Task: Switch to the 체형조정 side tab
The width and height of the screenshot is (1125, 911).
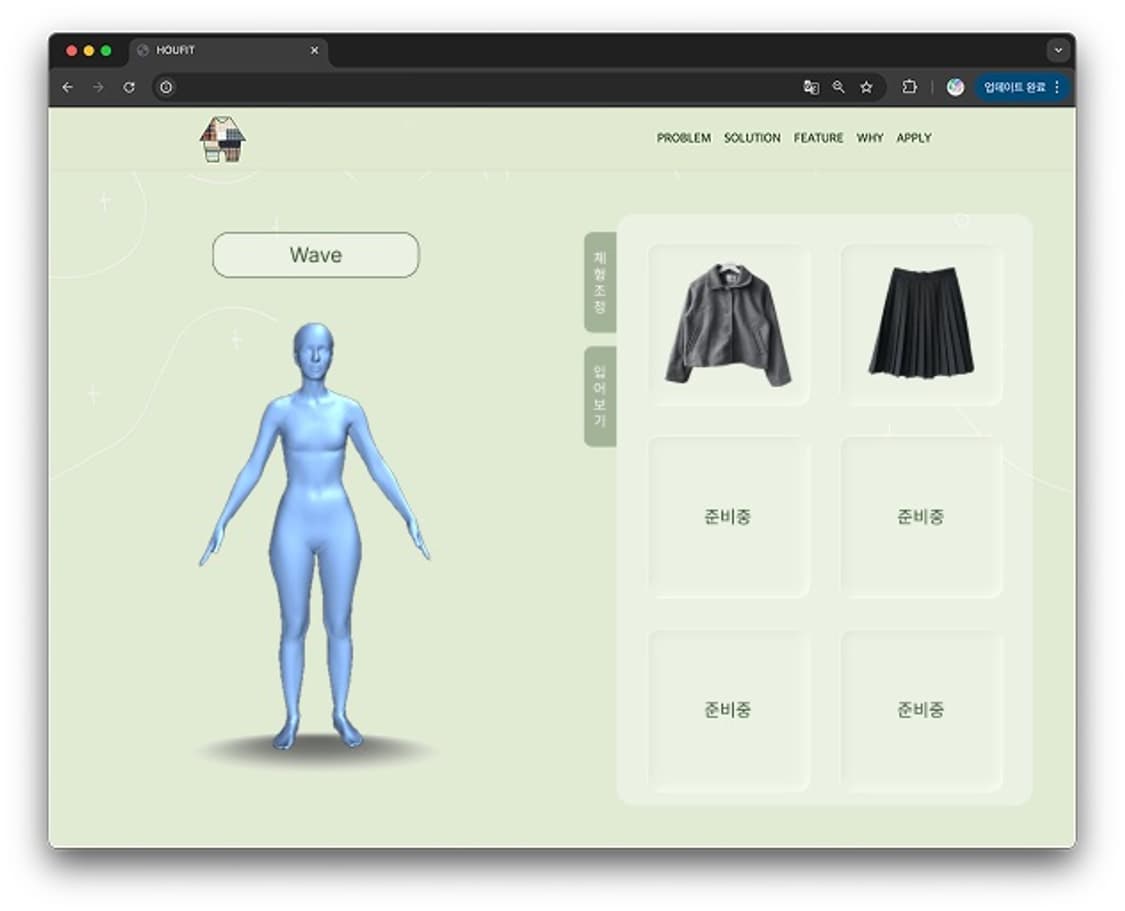Action: click(x=600, y=282)
